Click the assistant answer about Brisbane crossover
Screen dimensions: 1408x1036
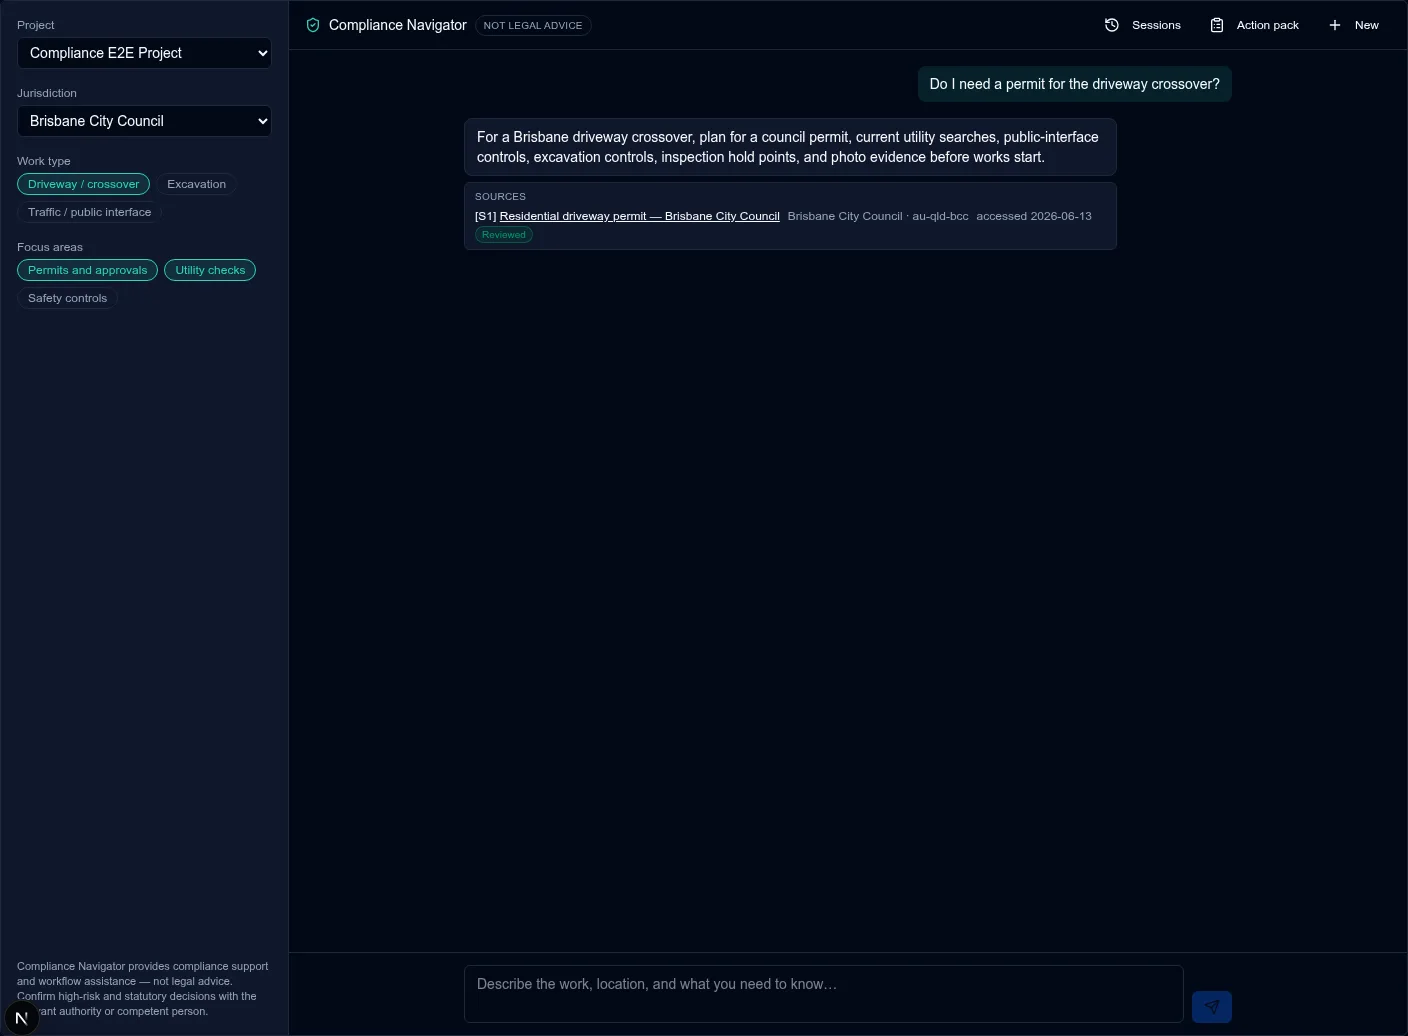click(790, 147)
